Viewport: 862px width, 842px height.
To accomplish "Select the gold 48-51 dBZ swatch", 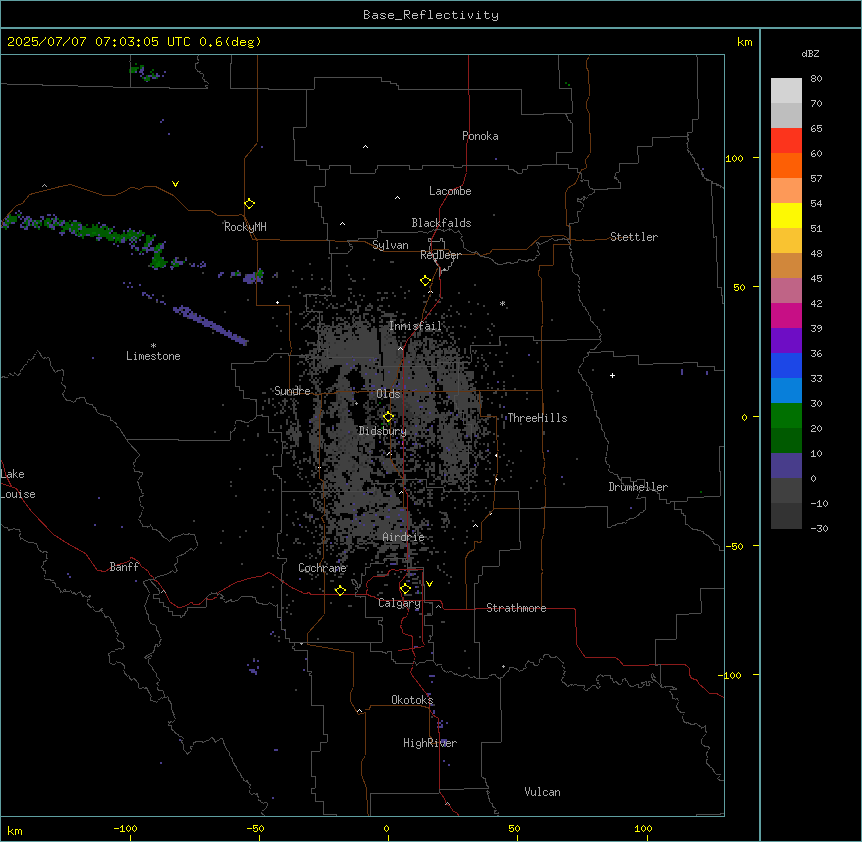I will click(x=786, y=240).
